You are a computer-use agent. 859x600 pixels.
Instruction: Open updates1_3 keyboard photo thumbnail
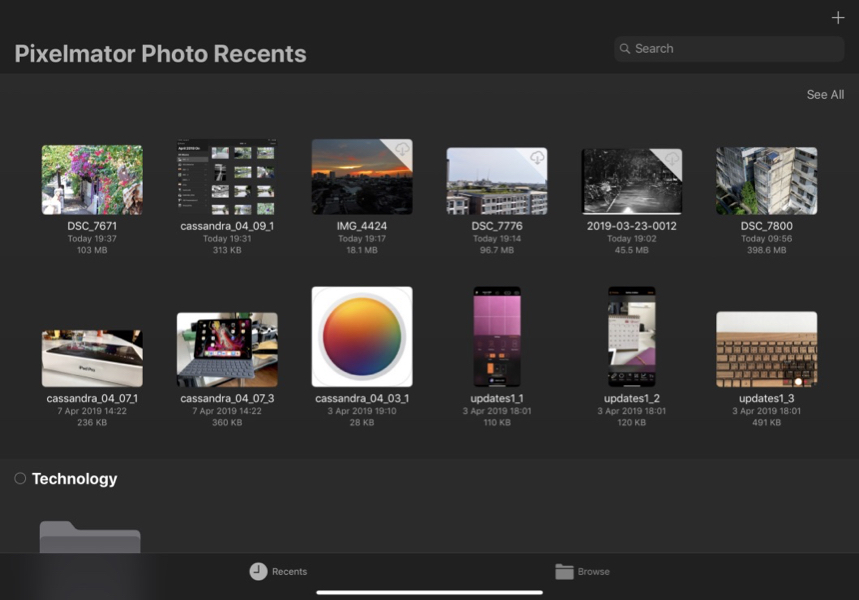766,350
